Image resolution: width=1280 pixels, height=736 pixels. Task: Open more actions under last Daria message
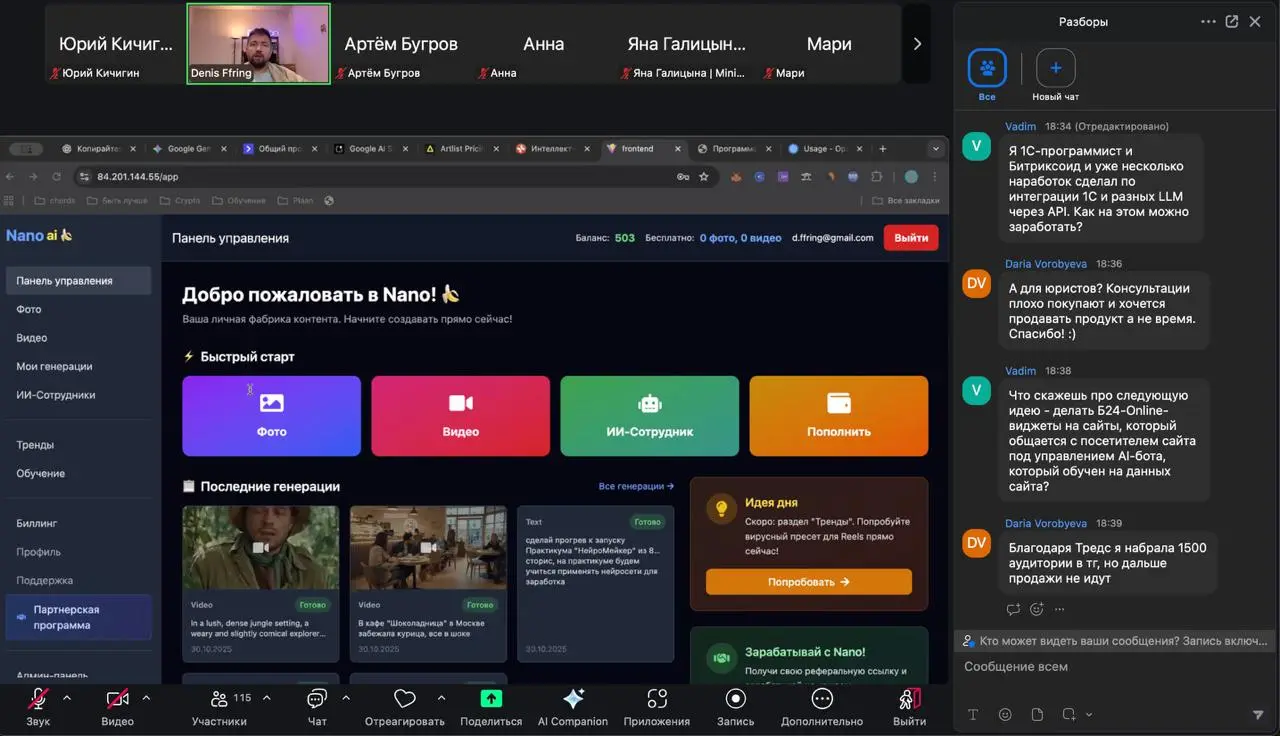pos(1060,609)
